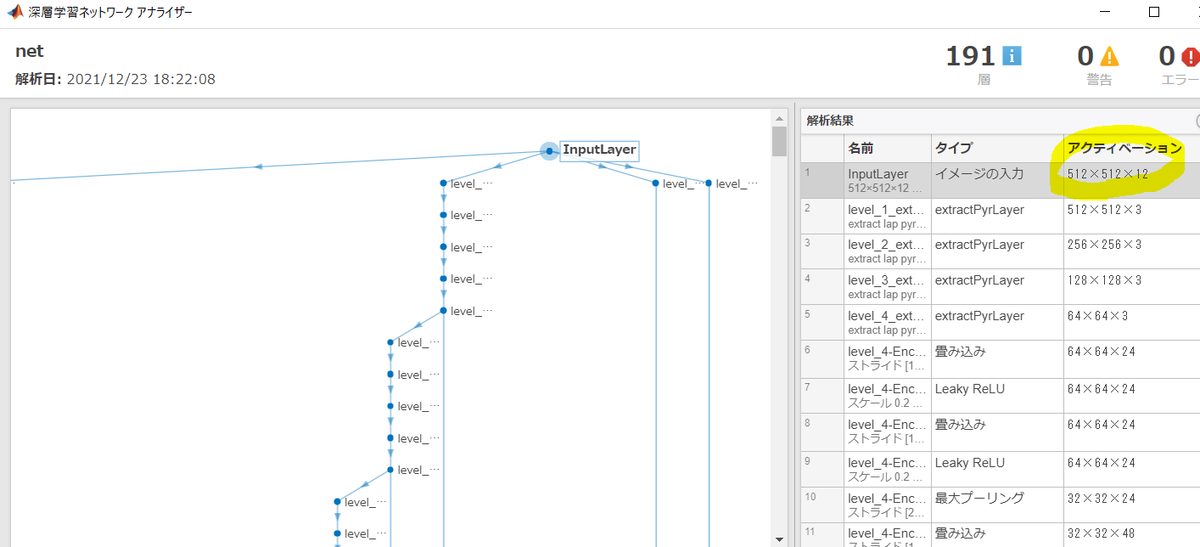Sort by the タイプ column header
Image resolution: width=1200 pixels, height=547 pixels.
click(997, 148)
